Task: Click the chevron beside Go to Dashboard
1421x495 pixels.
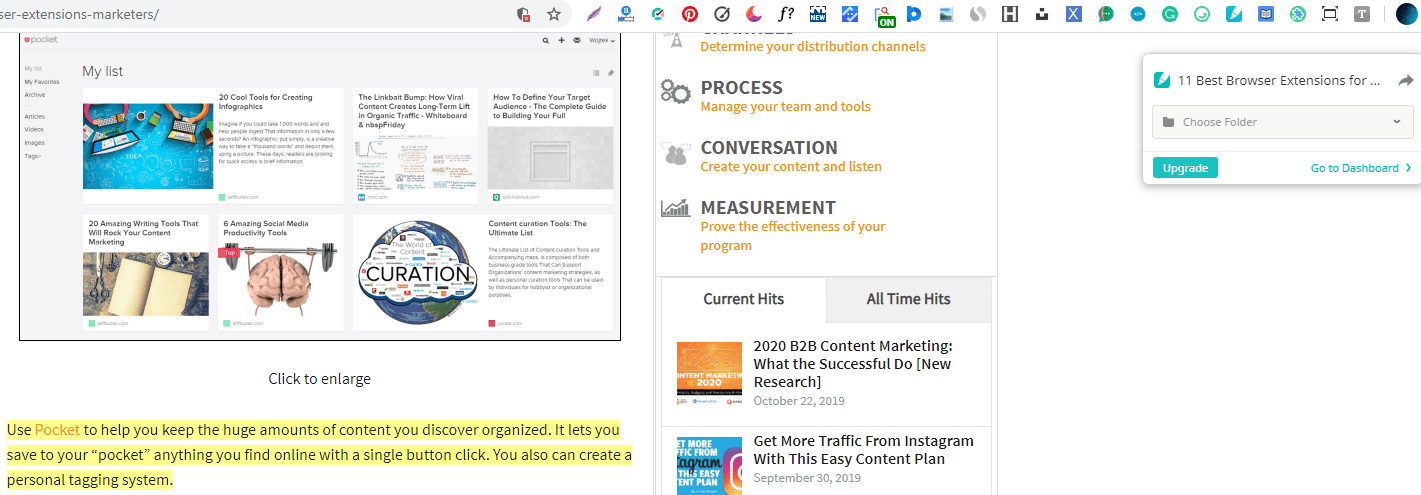Action: pyautogui.click(x=1408, y=168)
